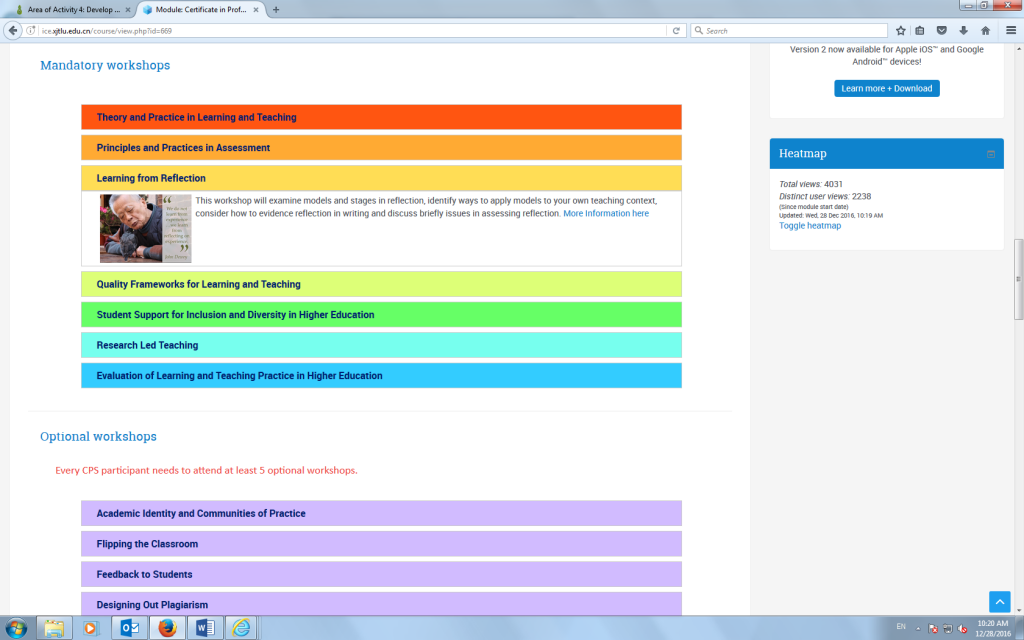Reload the page with the refresh icon
Screen dimensions: 1024x640
677,30
